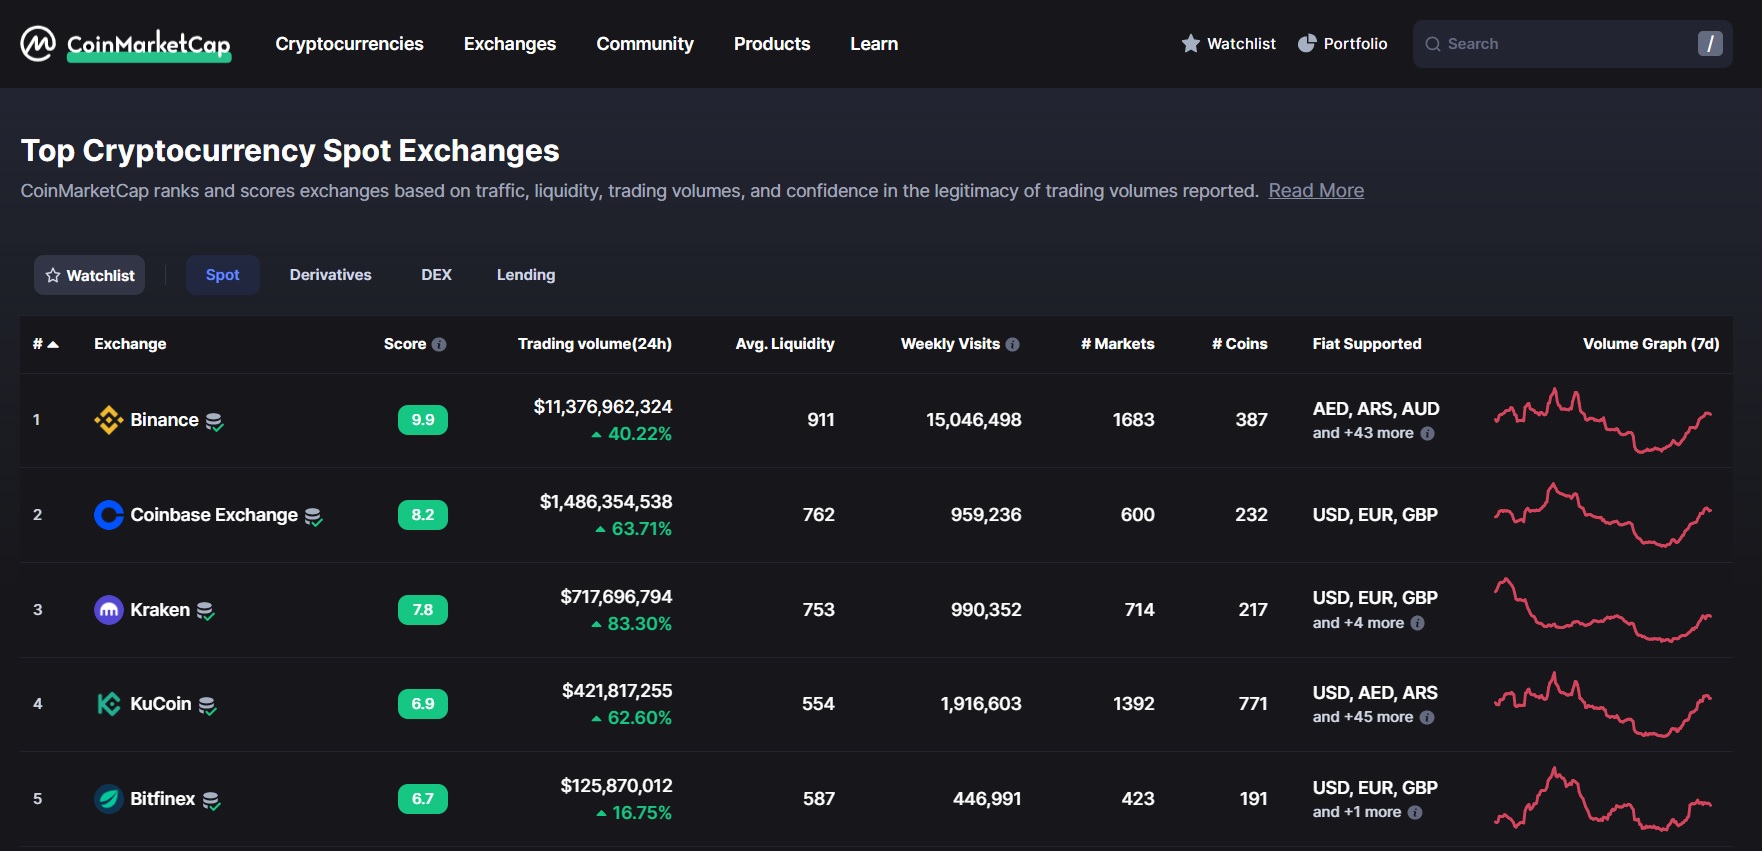Click the Volume Graph (7d) header
The image size is (1762, 851).
pyautogui.click(x=1651, y=344)
